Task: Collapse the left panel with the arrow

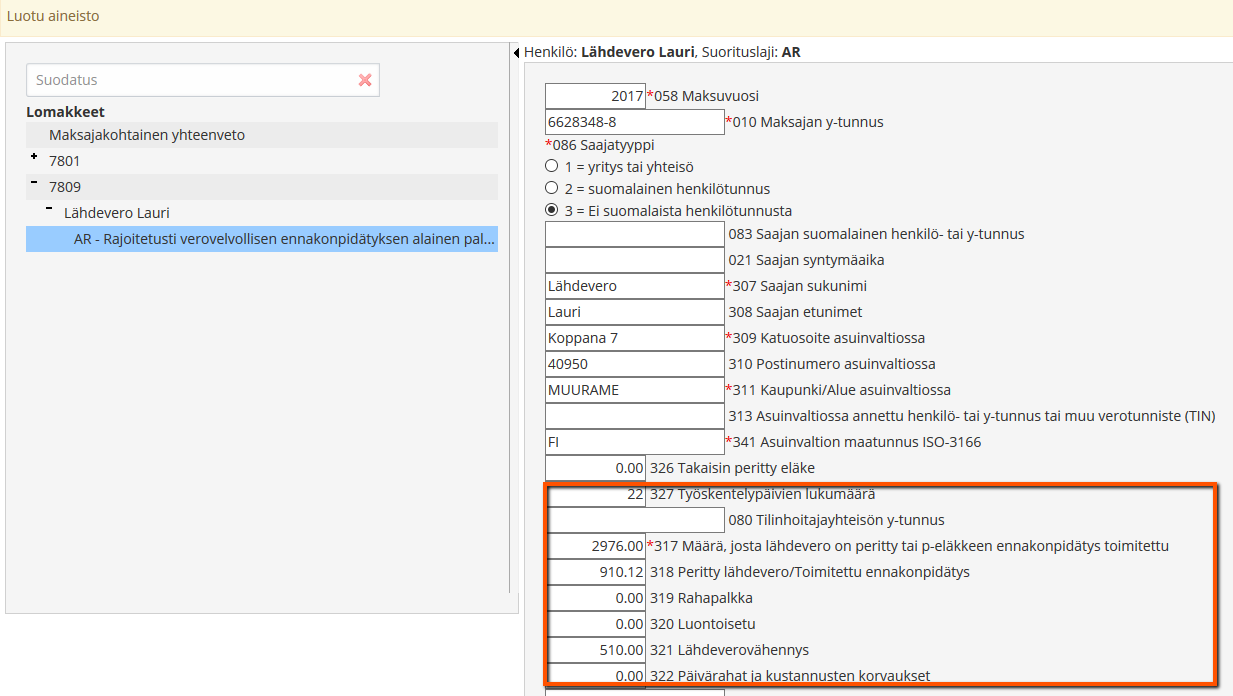Action: (516, 53)
